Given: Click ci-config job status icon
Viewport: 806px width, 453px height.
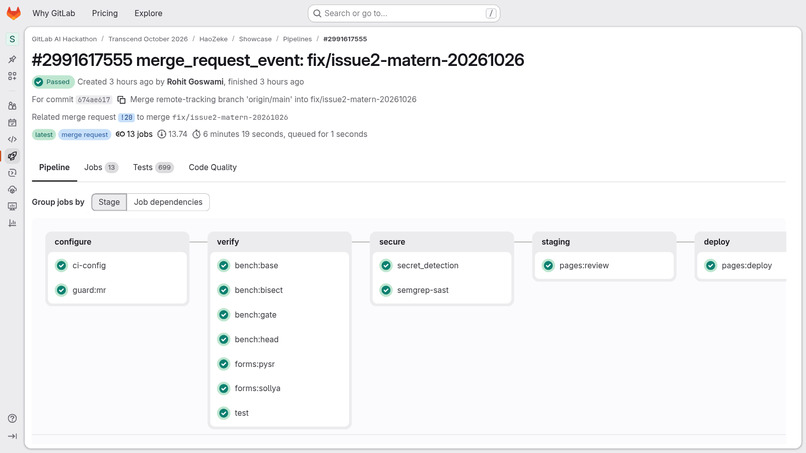Looking at the screenshot, I should click(x=61, y=265).
